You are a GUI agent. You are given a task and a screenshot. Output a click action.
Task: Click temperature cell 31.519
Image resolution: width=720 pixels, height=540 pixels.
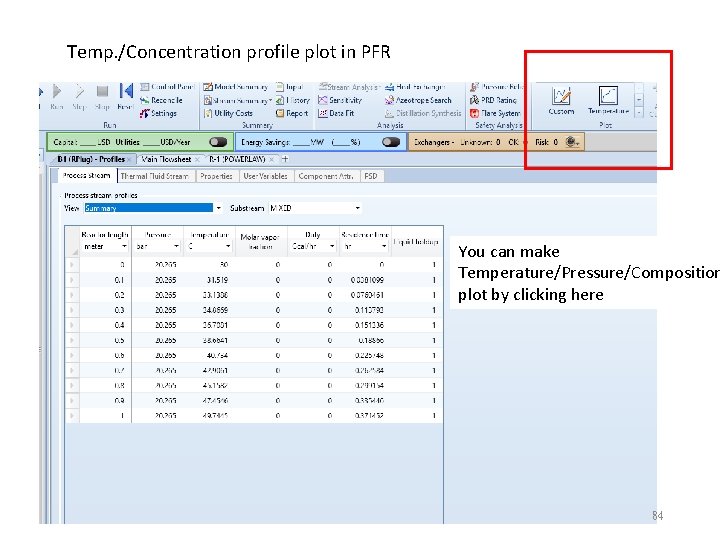(x=209, y=280)
